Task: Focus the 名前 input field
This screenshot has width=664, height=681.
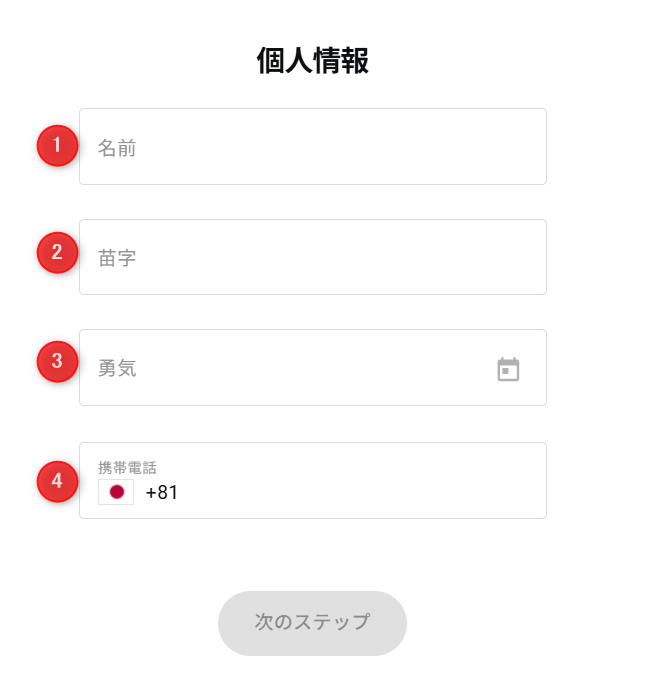Action: click(312, 147)
